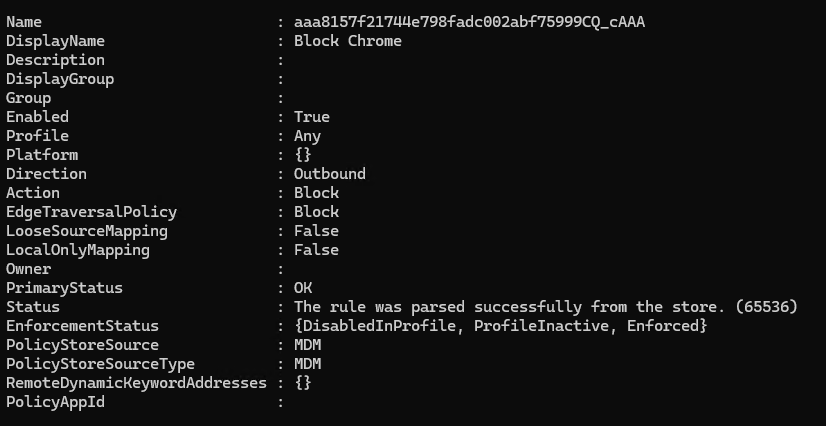Click the "Any" value for Profile
826x426 pixels.
click(307, 136)
